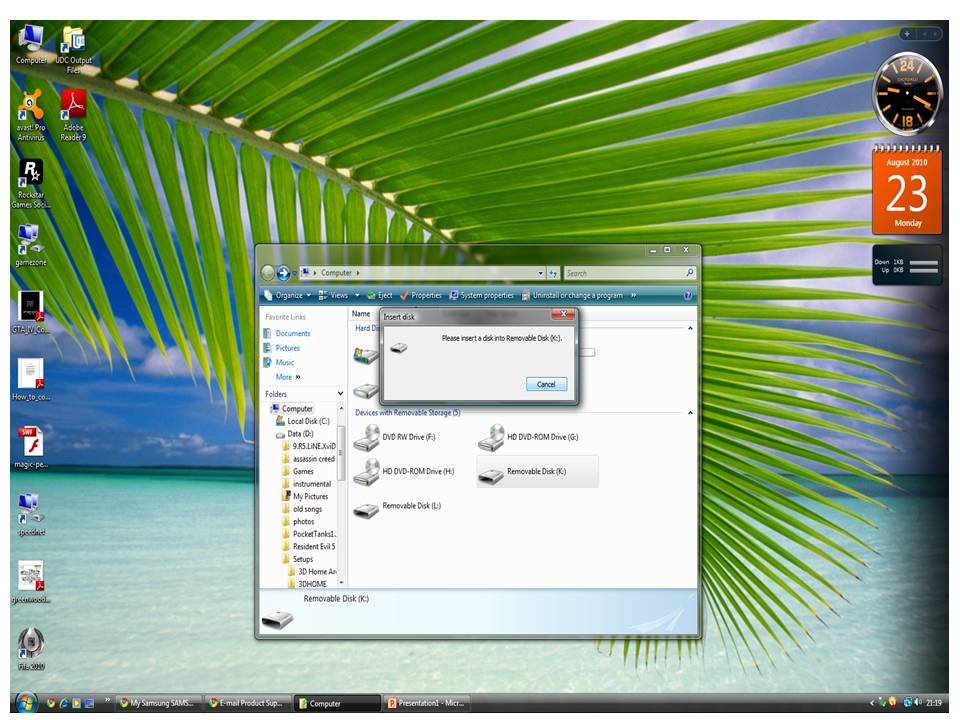Switch to Presentation1 taskbar button
Screen dimensions: 960x720
[427, 703]
